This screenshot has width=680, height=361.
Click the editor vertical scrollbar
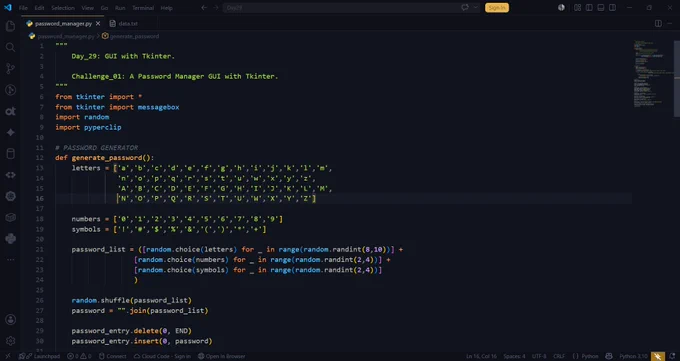pyautogui.click(x=677, y=78)
